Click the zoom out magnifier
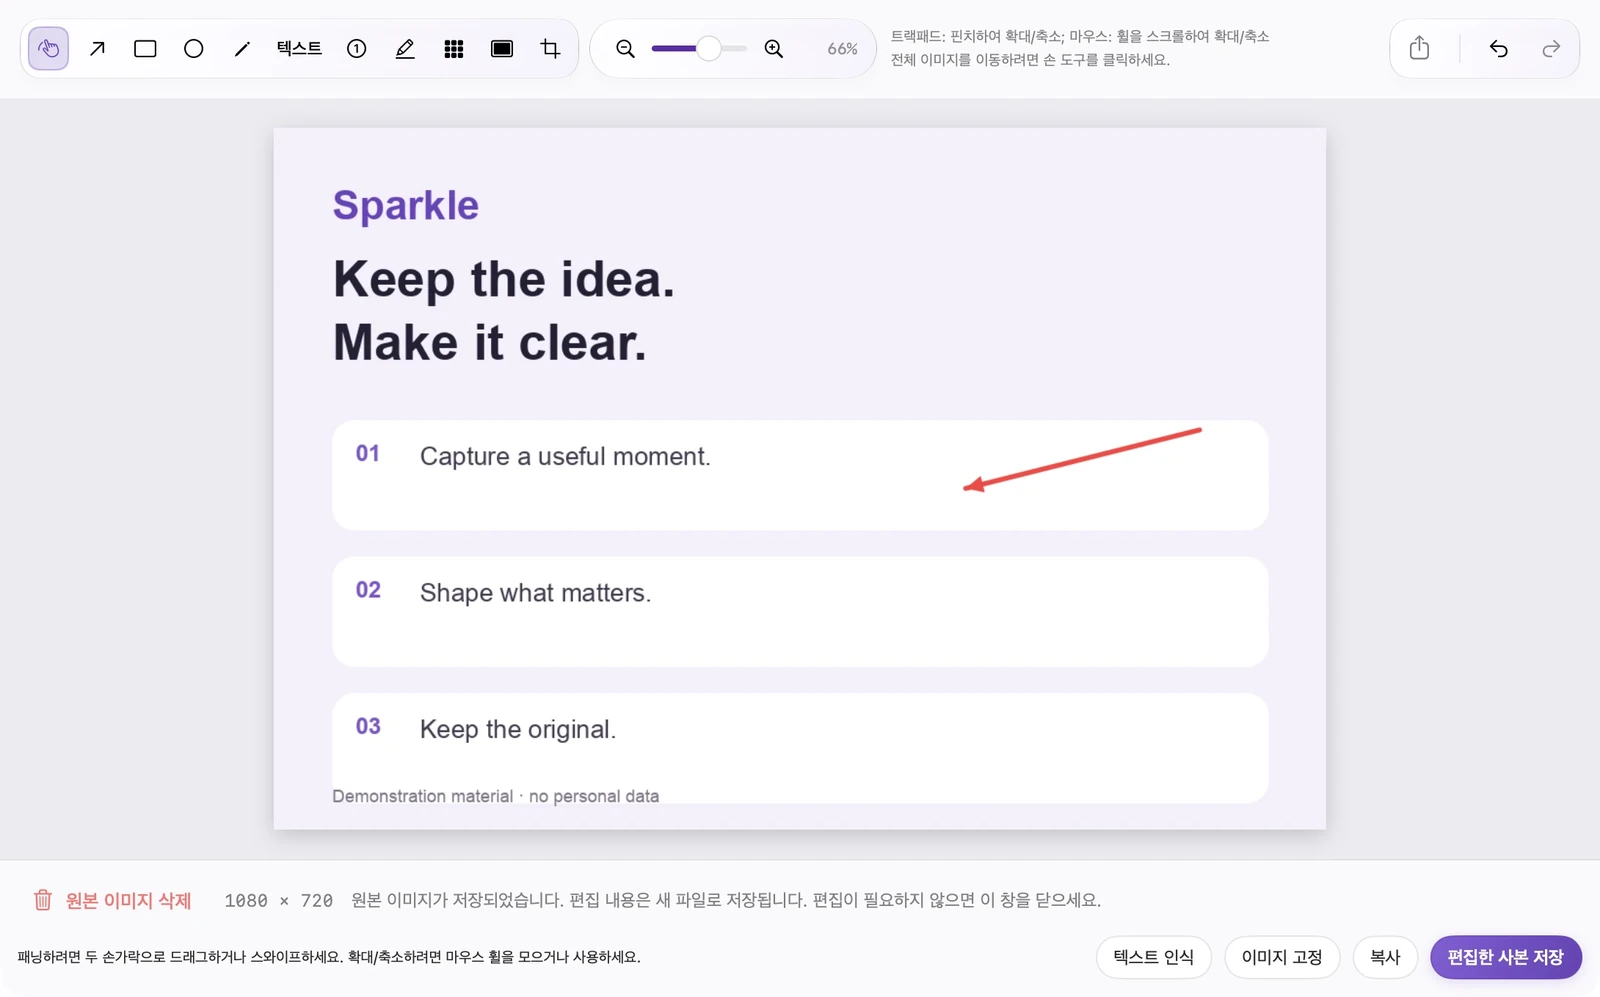1600x997 pixels. pyautogui.click(x=625, y=48)
